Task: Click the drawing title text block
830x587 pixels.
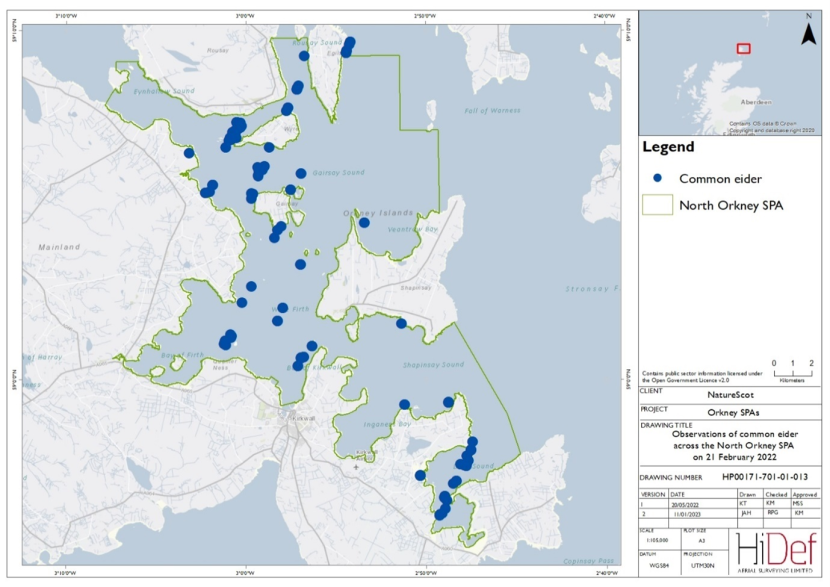Action: point(735,446)
